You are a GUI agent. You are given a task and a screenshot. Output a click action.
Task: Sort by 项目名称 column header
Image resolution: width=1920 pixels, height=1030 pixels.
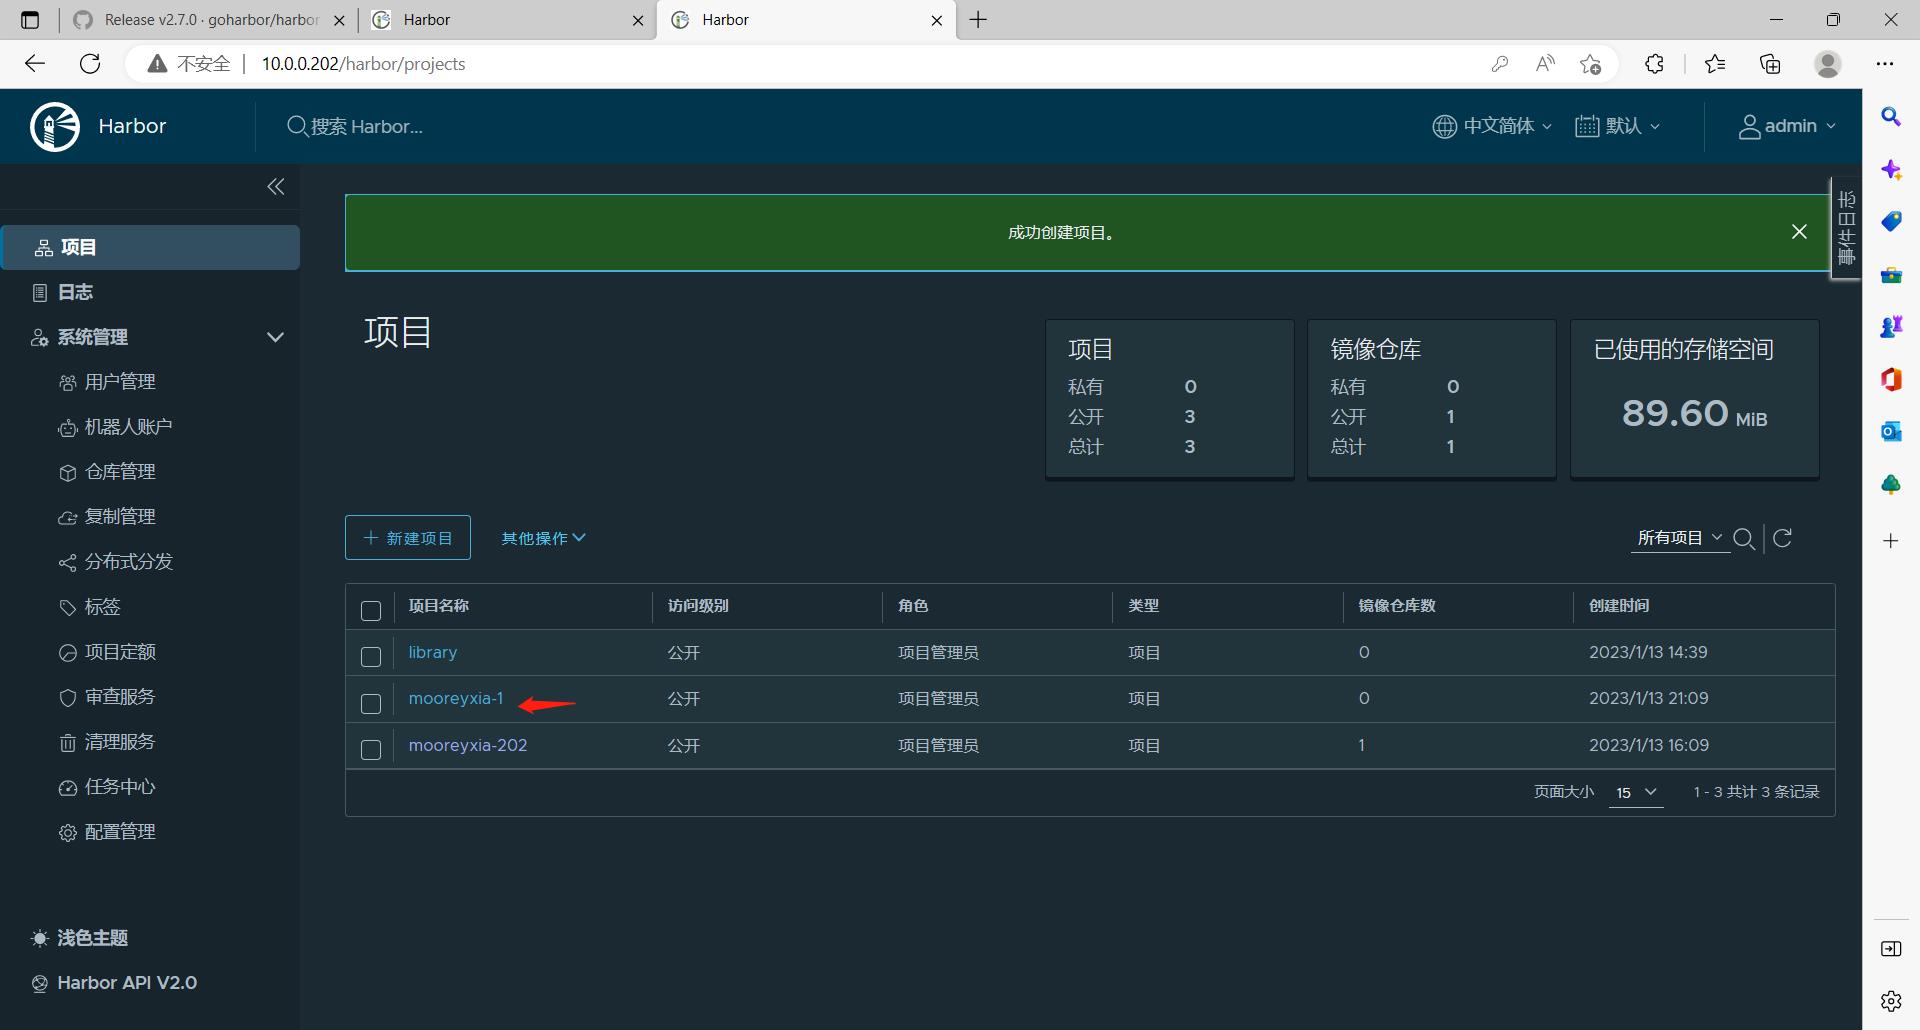tap(439, 606)
